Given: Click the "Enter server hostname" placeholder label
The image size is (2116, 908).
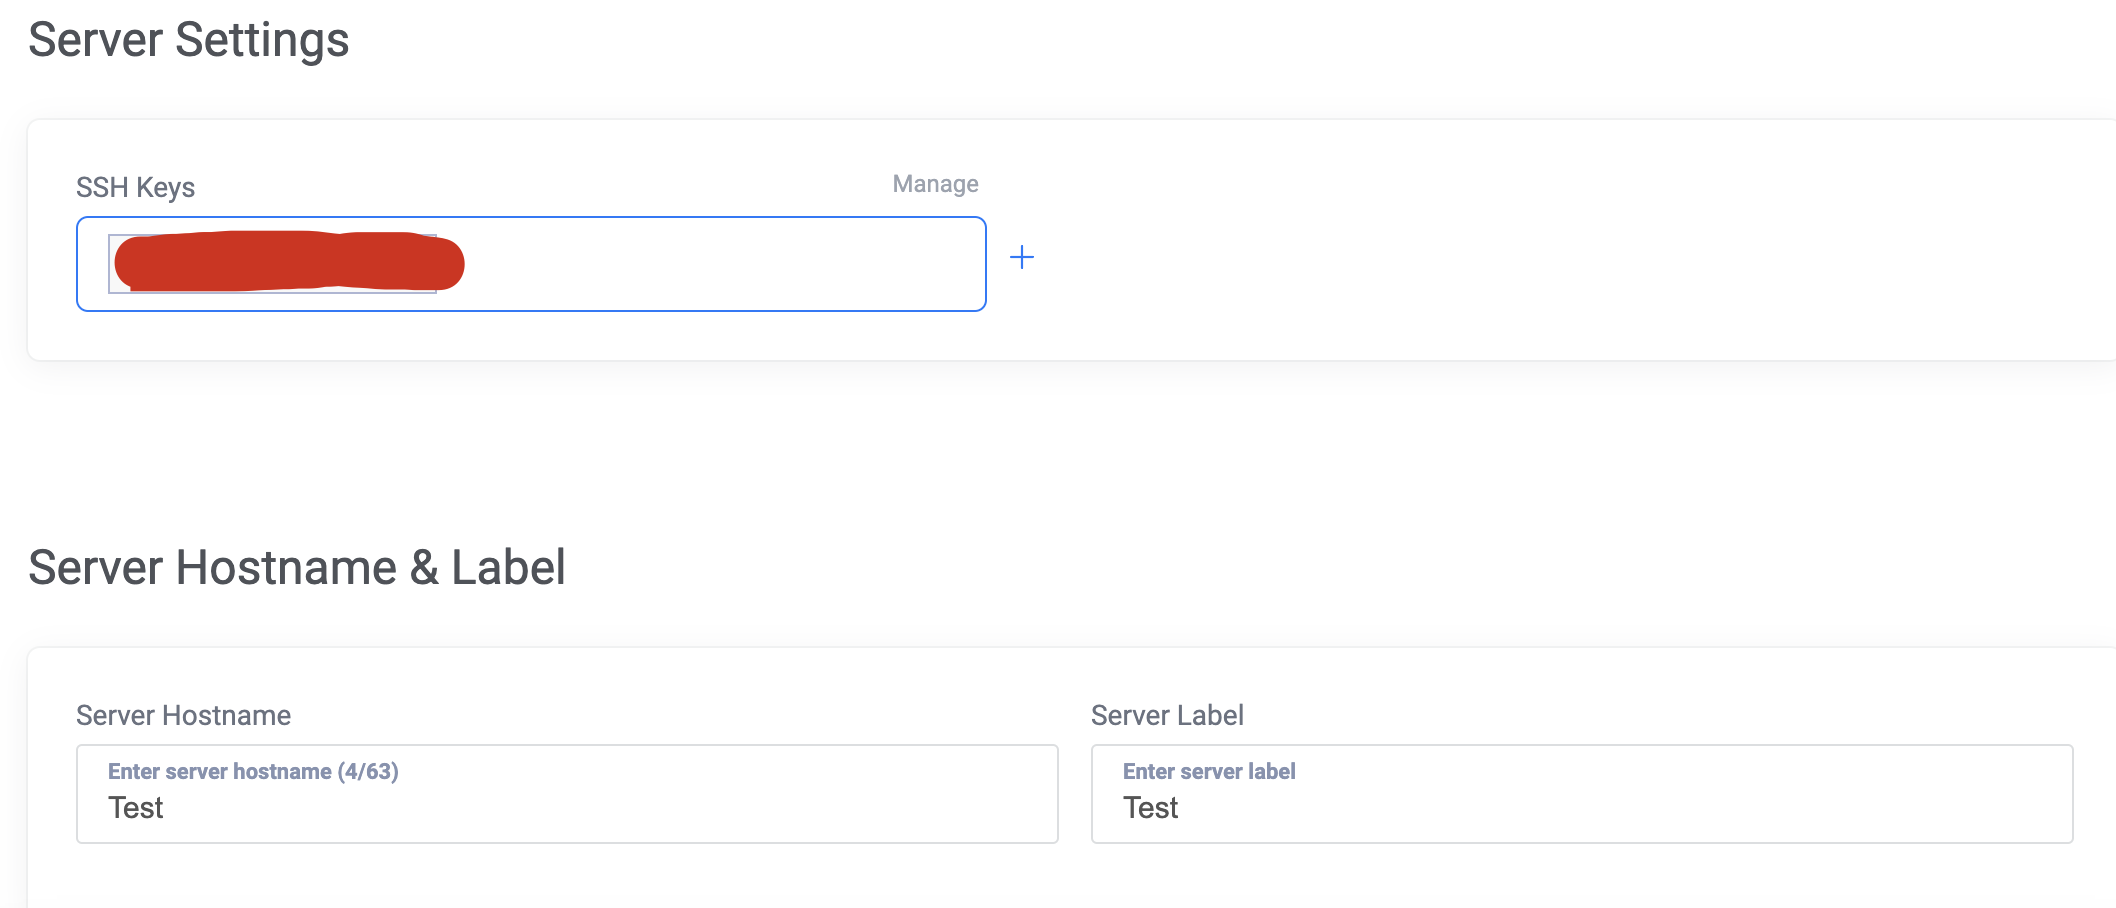Looking at the screenshot, I should 219,771.
